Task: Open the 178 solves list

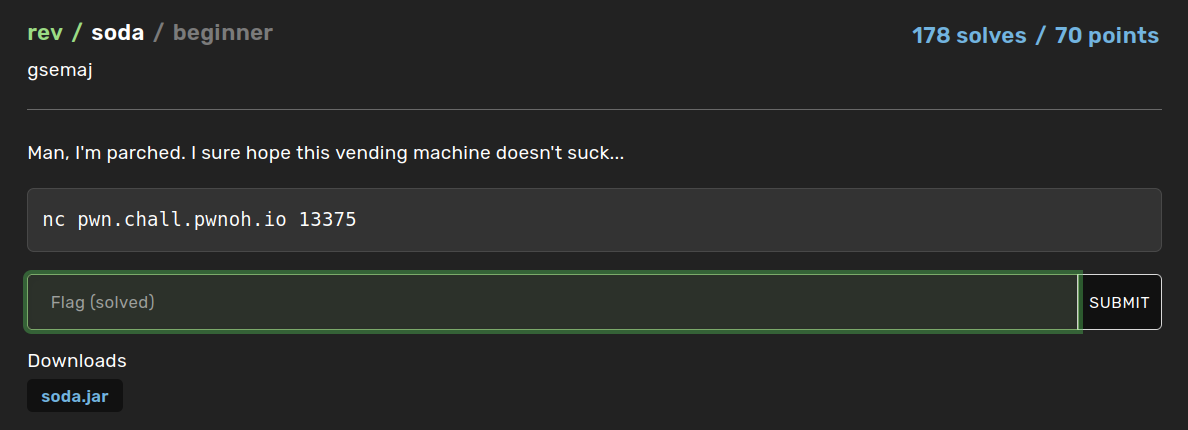Action: pos(969,36)
